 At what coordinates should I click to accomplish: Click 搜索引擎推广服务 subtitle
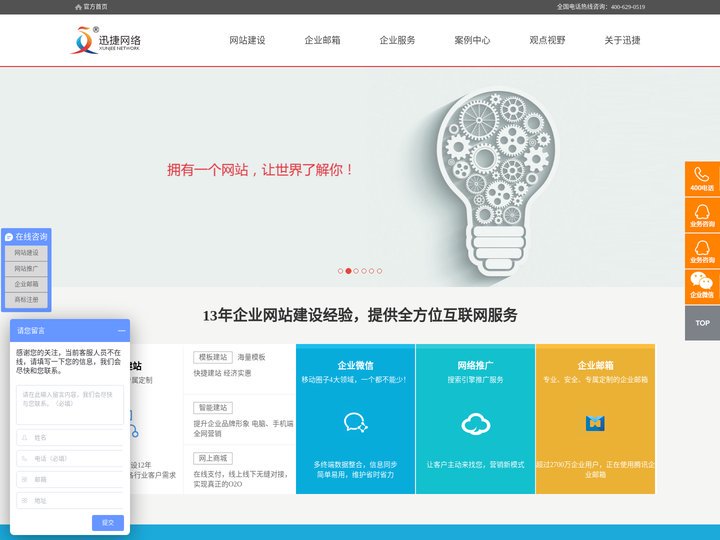tap(475, 380)
